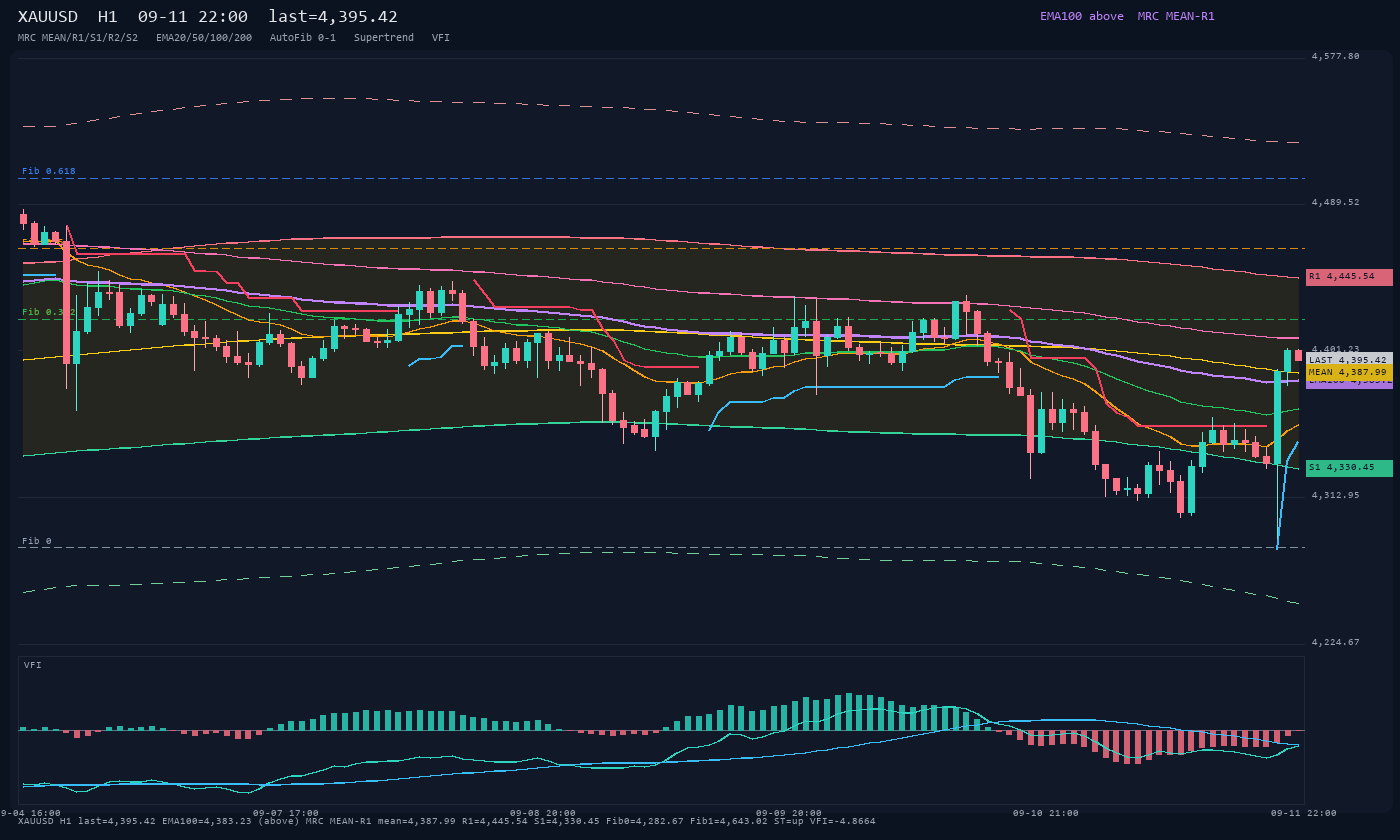
Task: Click the 4,312.95 price axis label
Action: pyautogui.click(x=1336, y=496)
